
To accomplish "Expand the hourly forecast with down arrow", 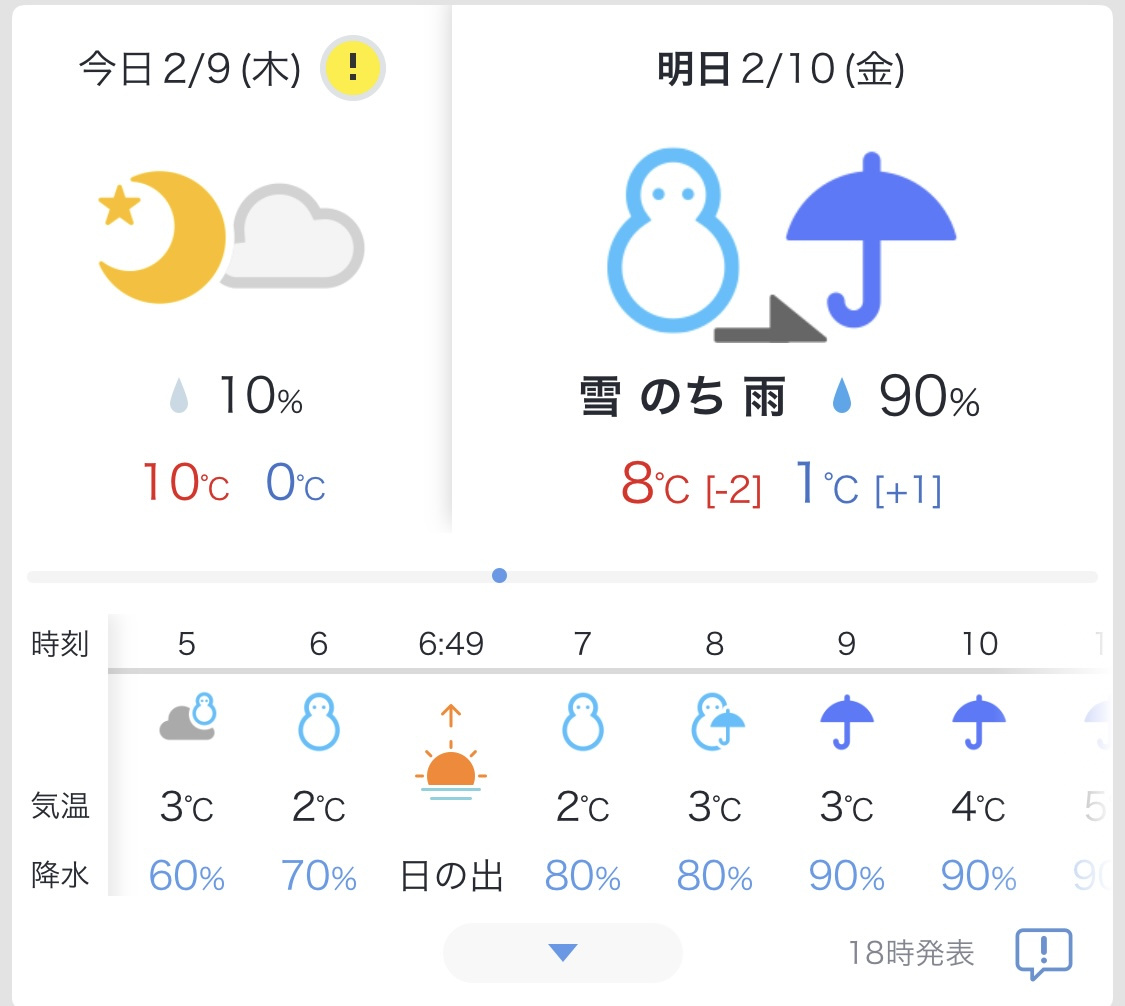I will coord(562,953).
